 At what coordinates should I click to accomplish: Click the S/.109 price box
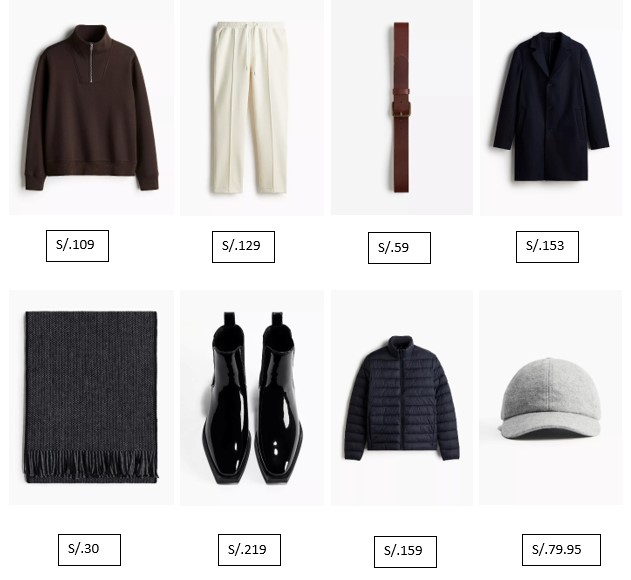point(77,246)
